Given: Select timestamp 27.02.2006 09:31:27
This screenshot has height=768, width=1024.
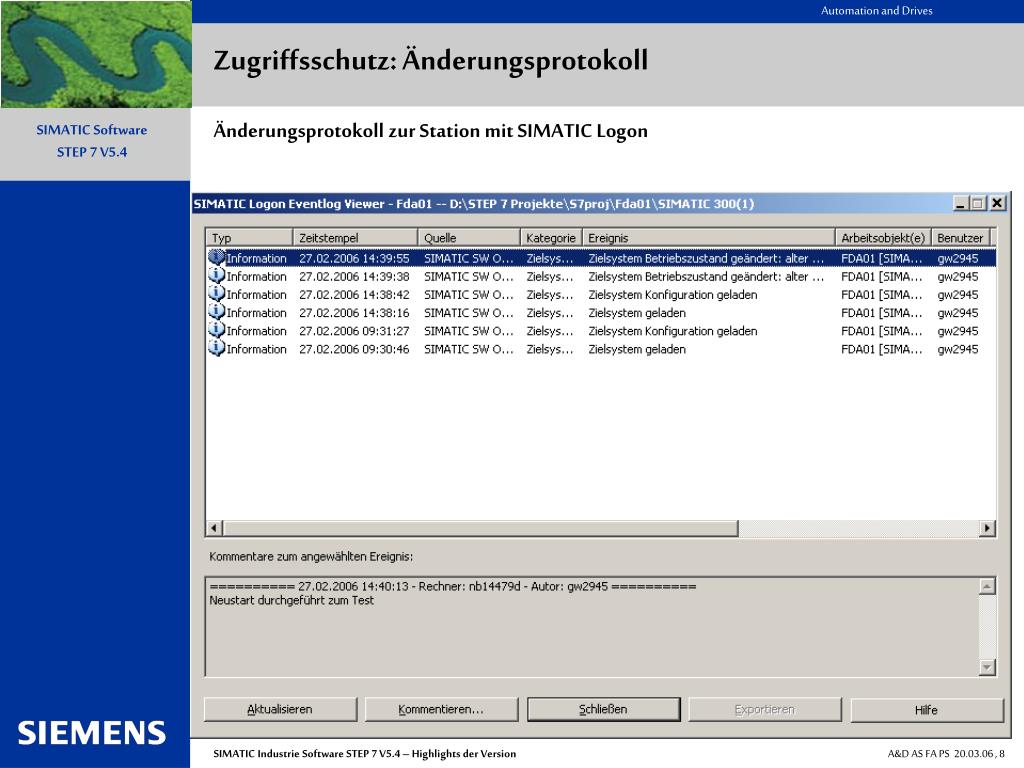Looking at the screenshot, I should point(354,331).
